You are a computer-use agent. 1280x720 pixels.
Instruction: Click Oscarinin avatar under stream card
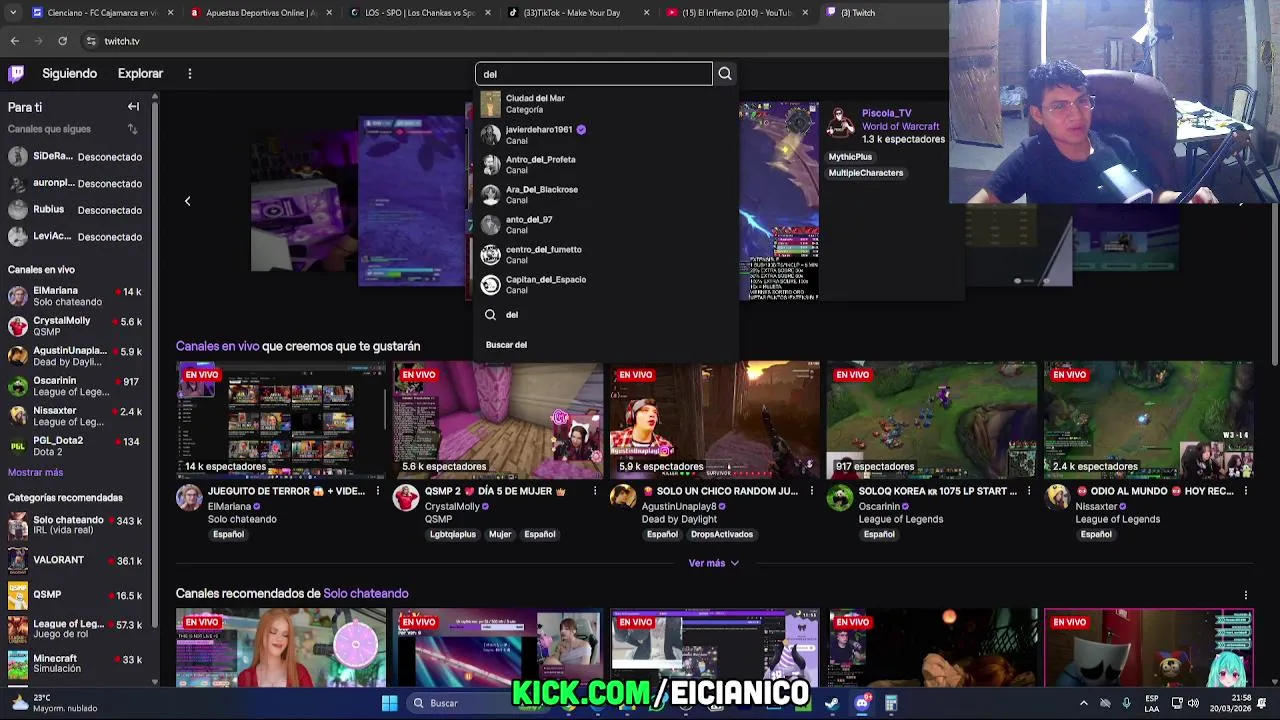(840, 497)
